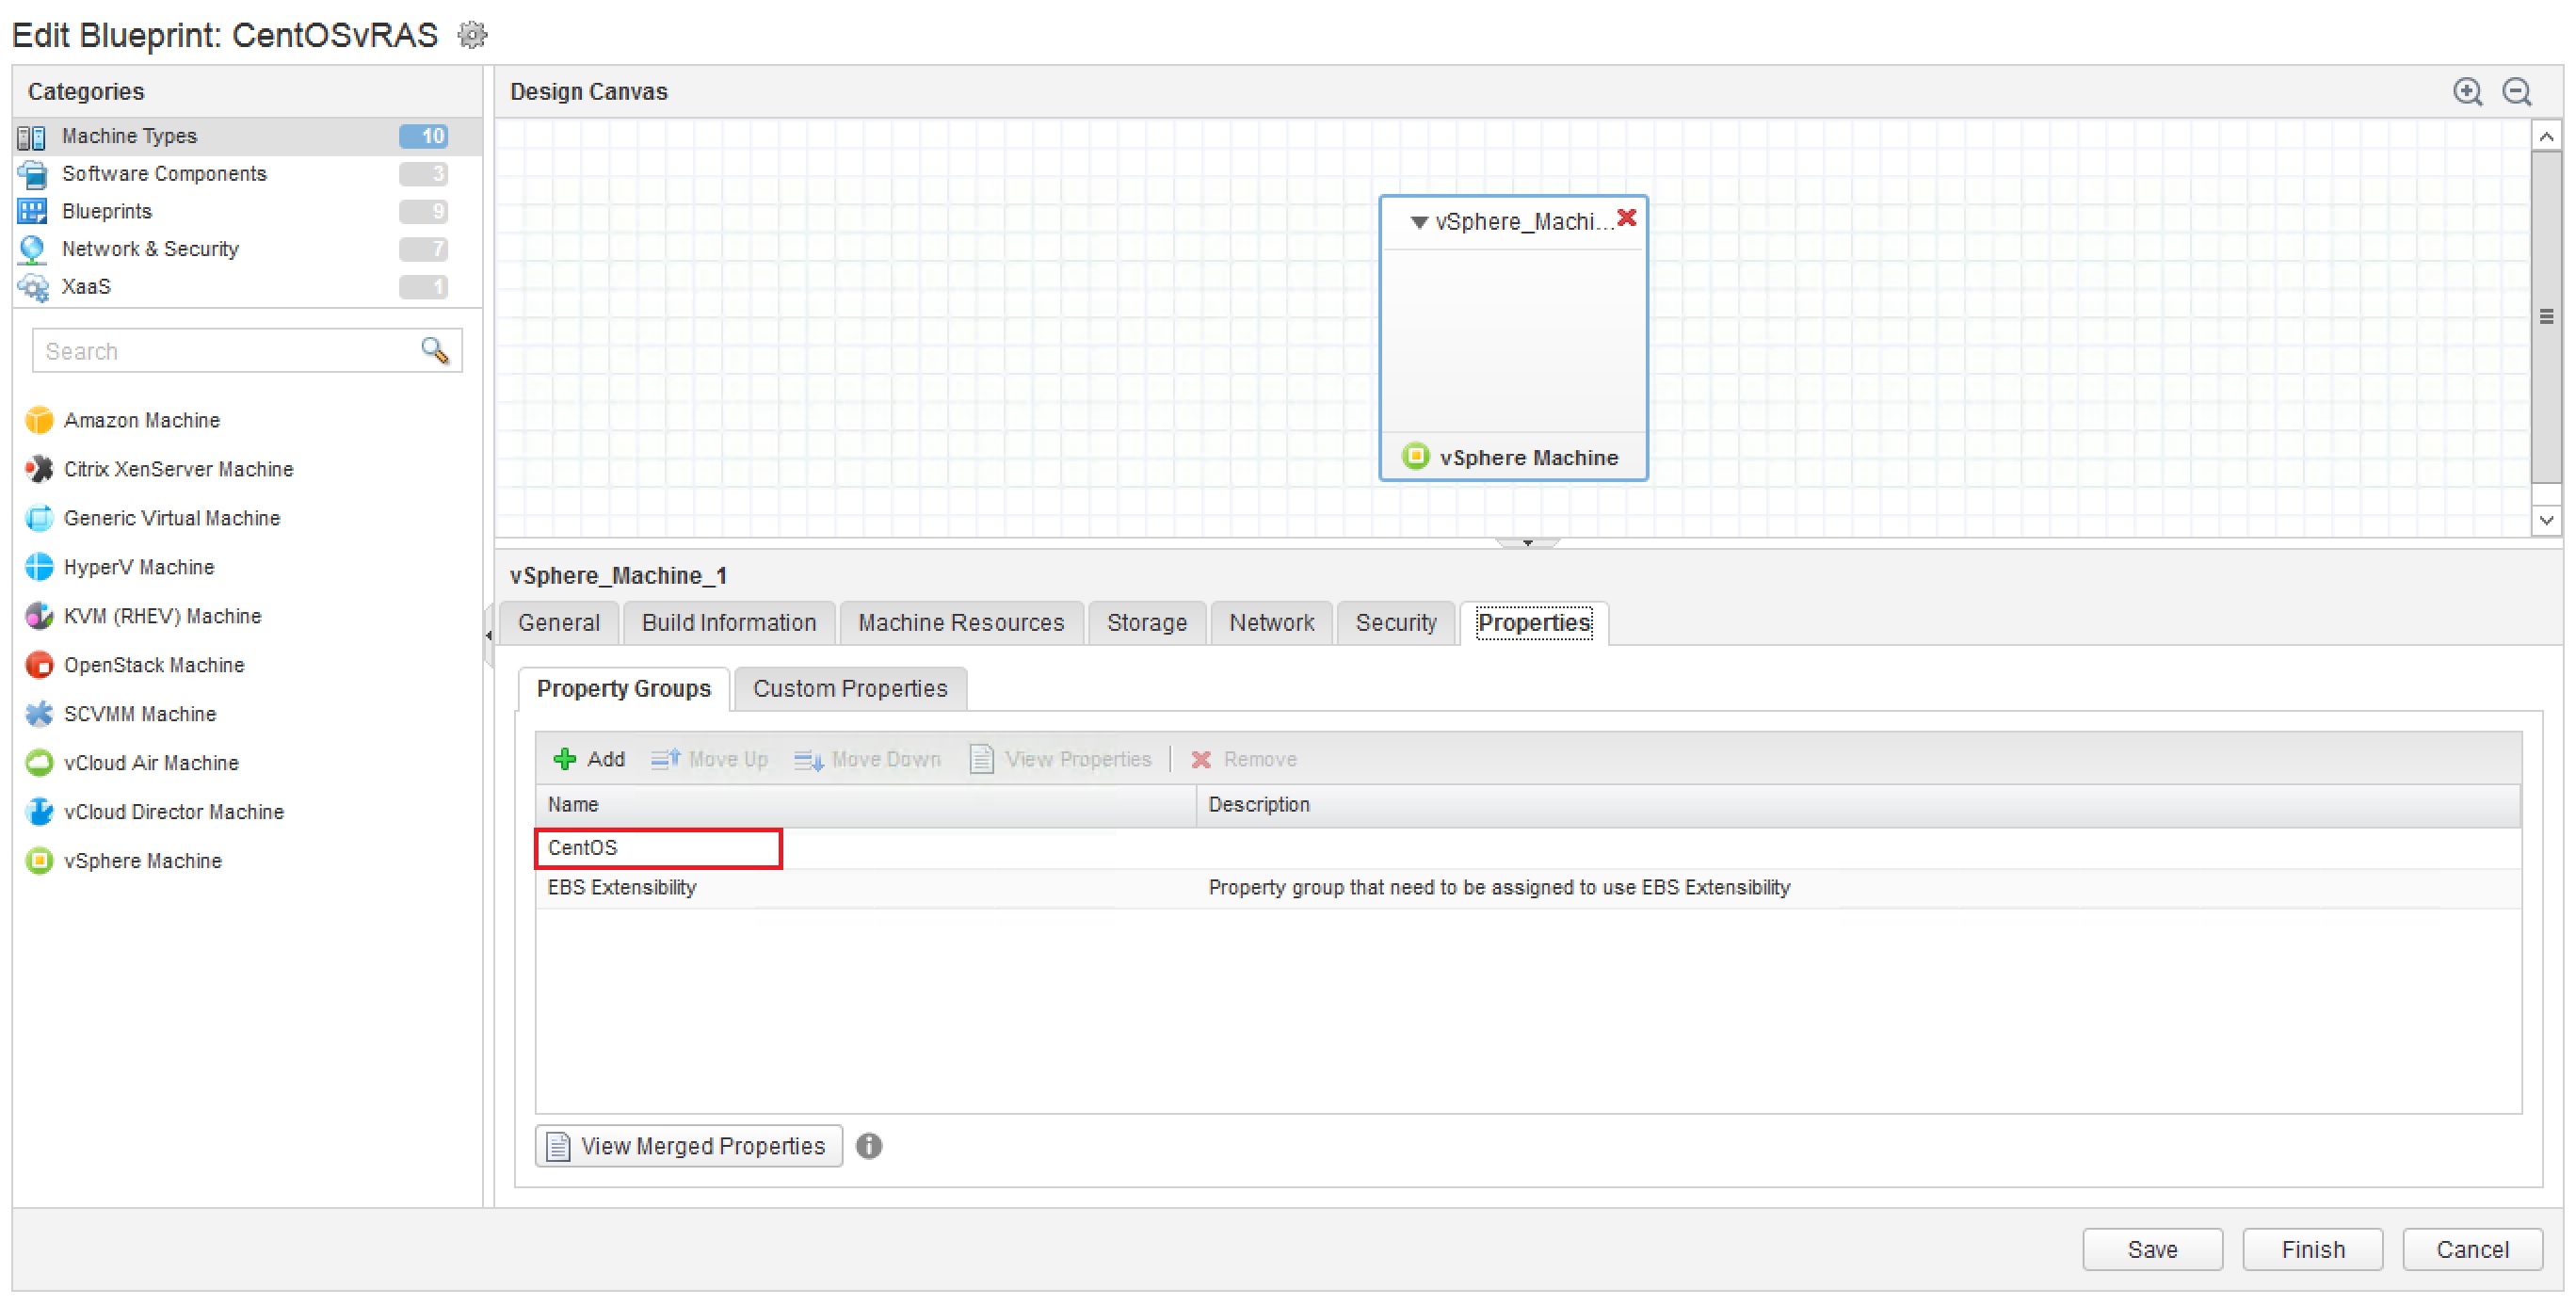Select the CentOS property group row
Viewport: 2576px width, 1305px height.
pos(1528,848)
